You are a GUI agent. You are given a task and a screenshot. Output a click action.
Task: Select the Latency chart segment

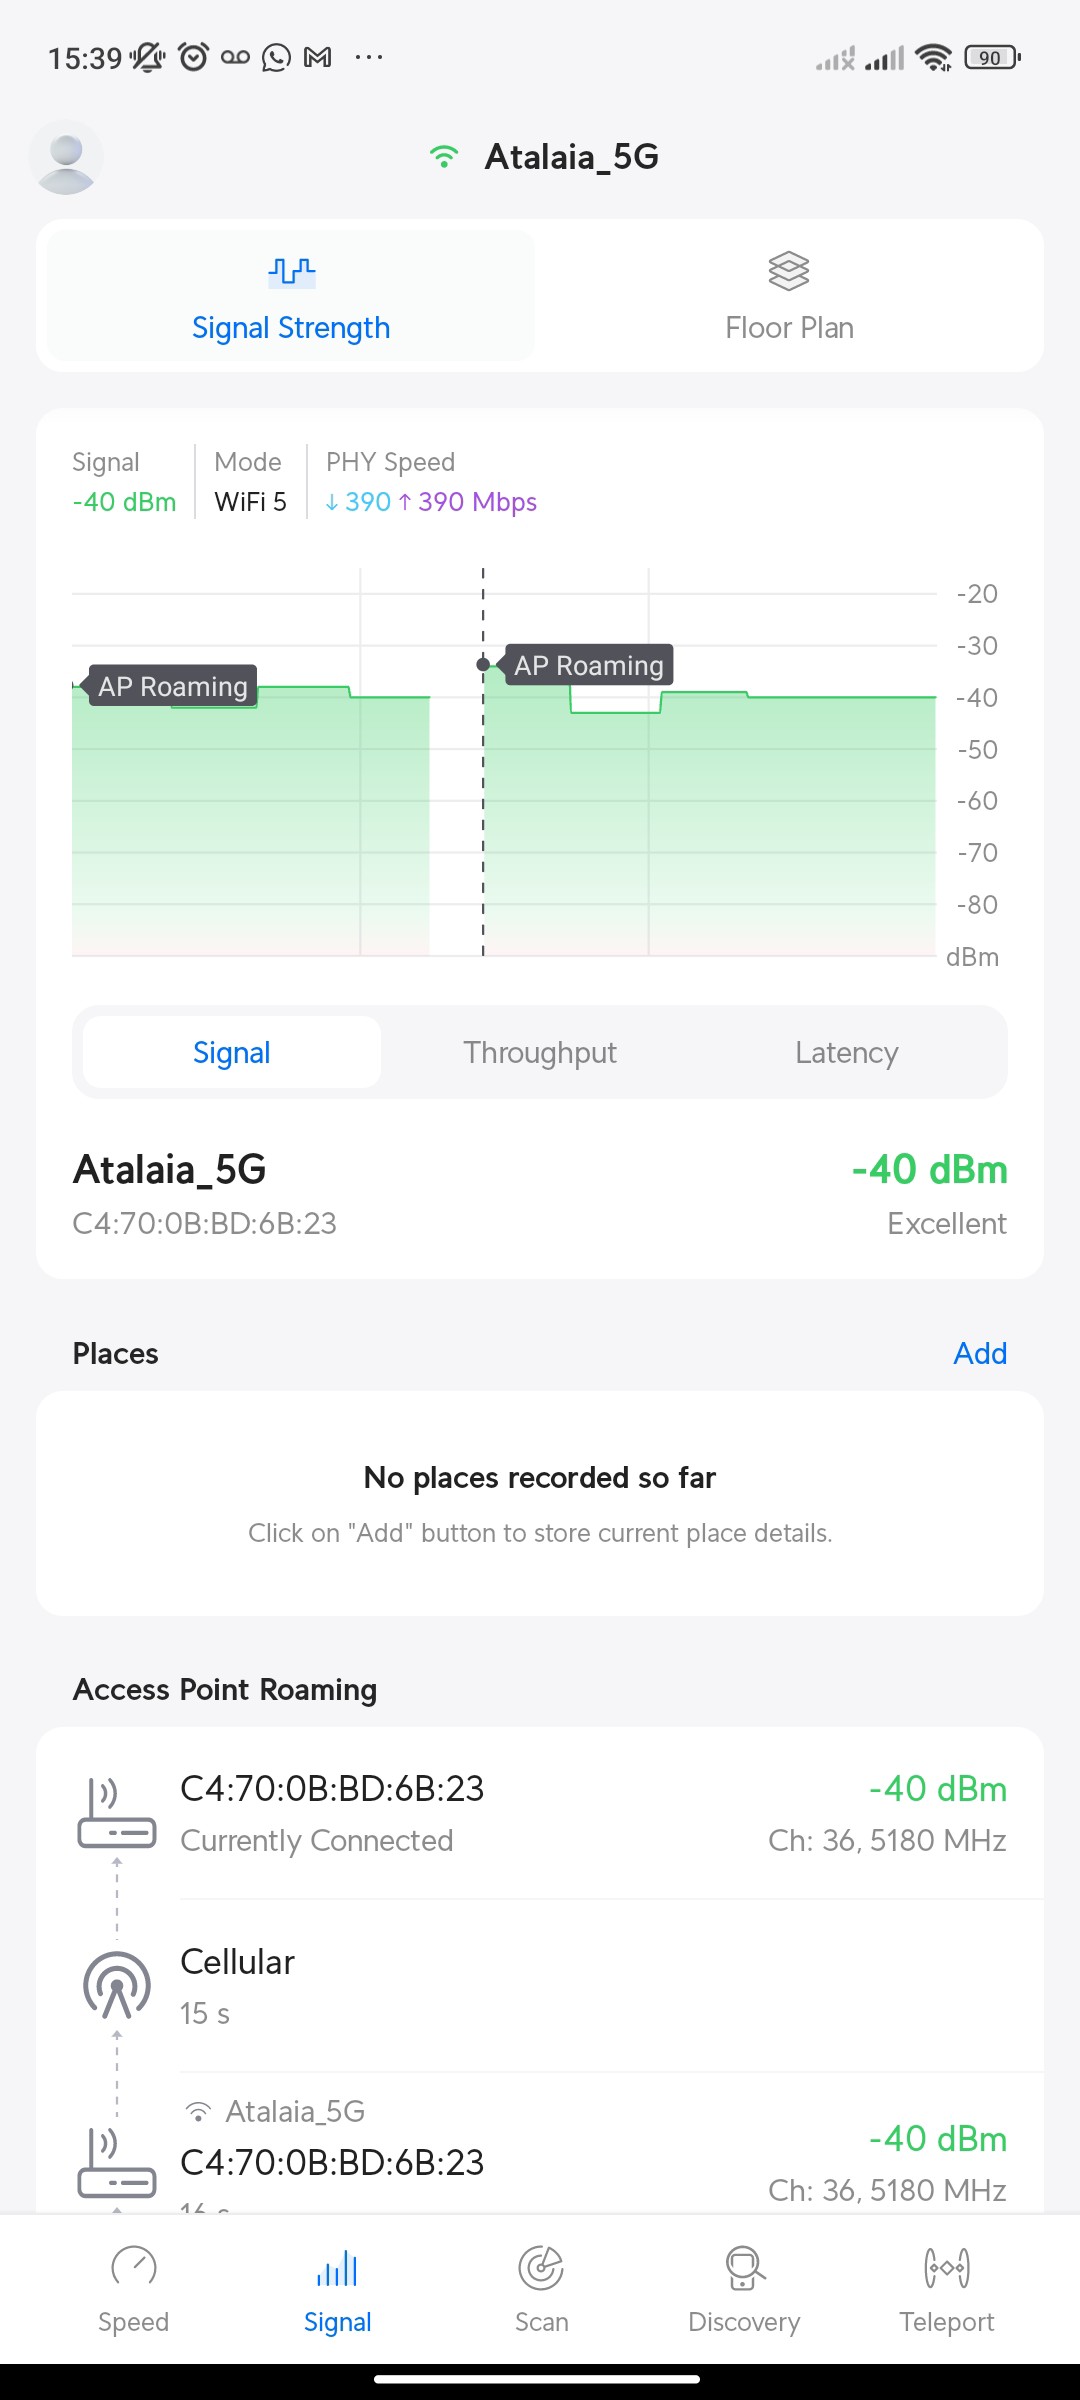click(x=846, y=1052)
